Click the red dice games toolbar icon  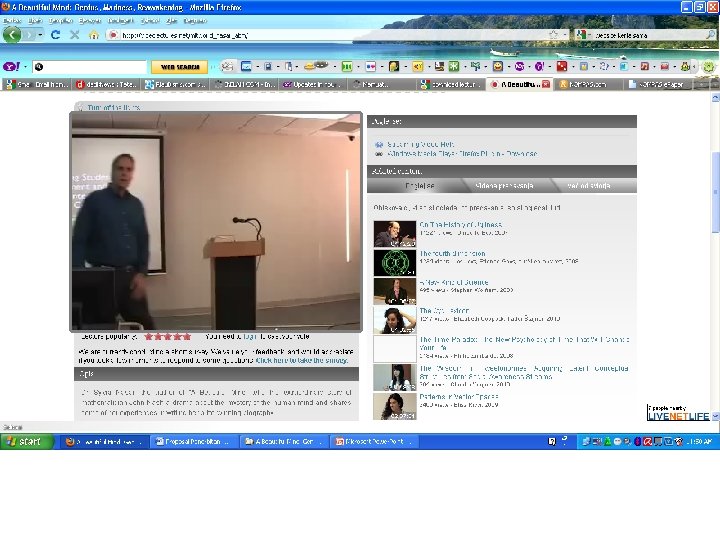(x=562, y=67)
